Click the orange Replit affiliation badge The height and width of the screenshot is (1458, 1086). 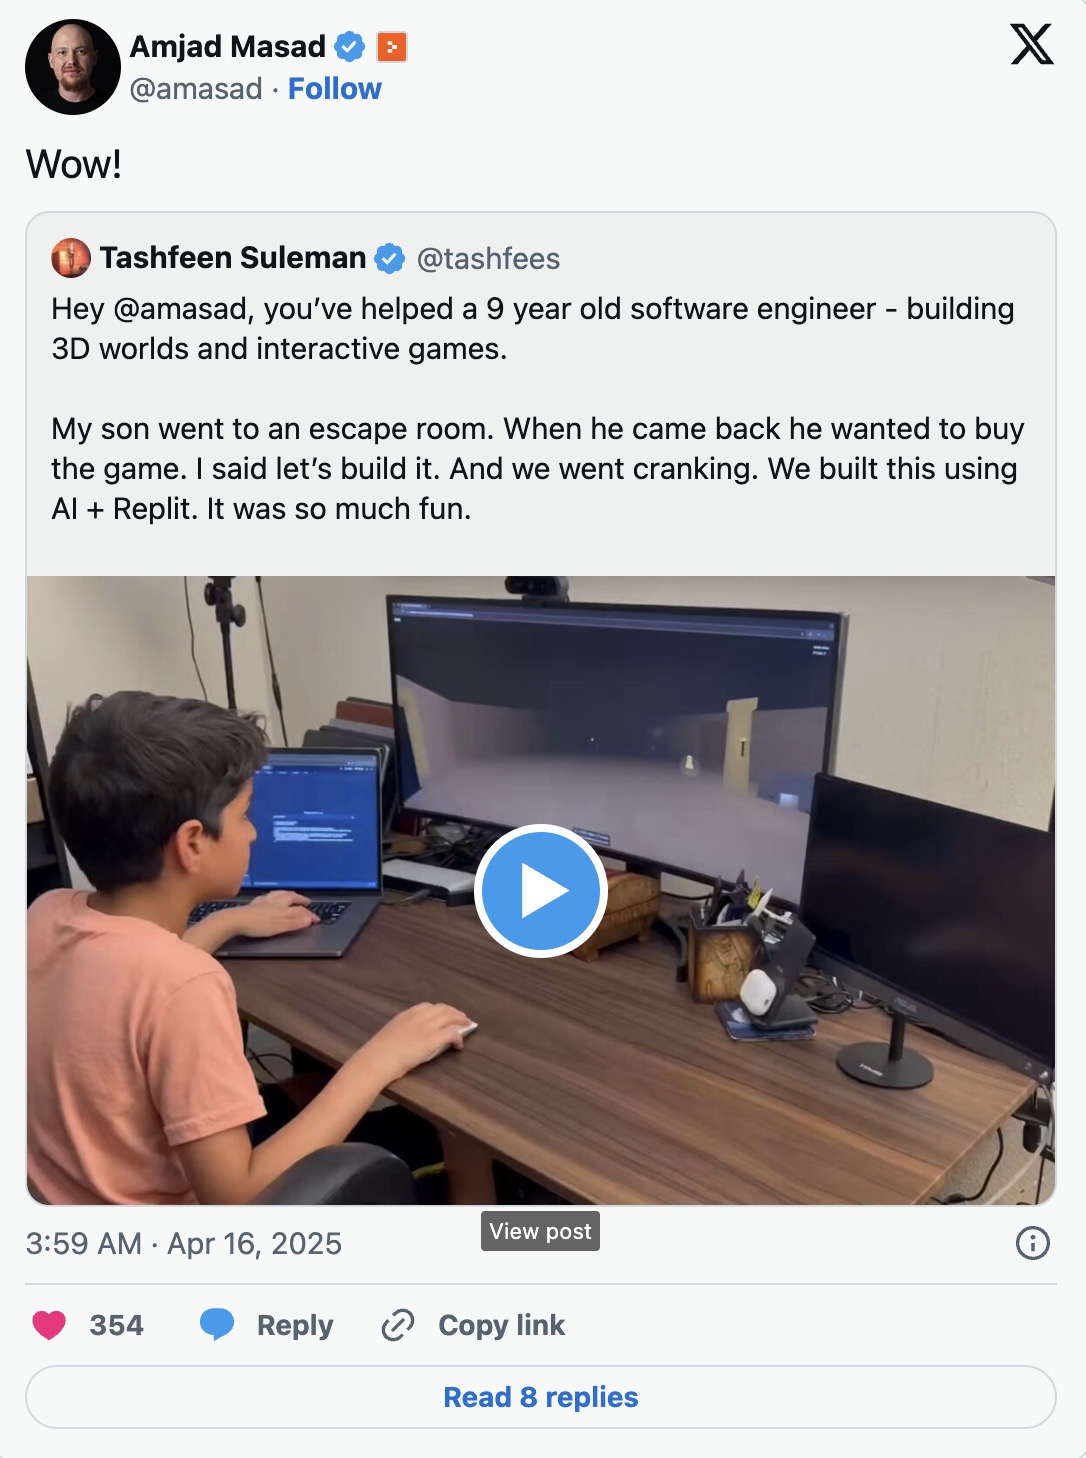(392, 47)
